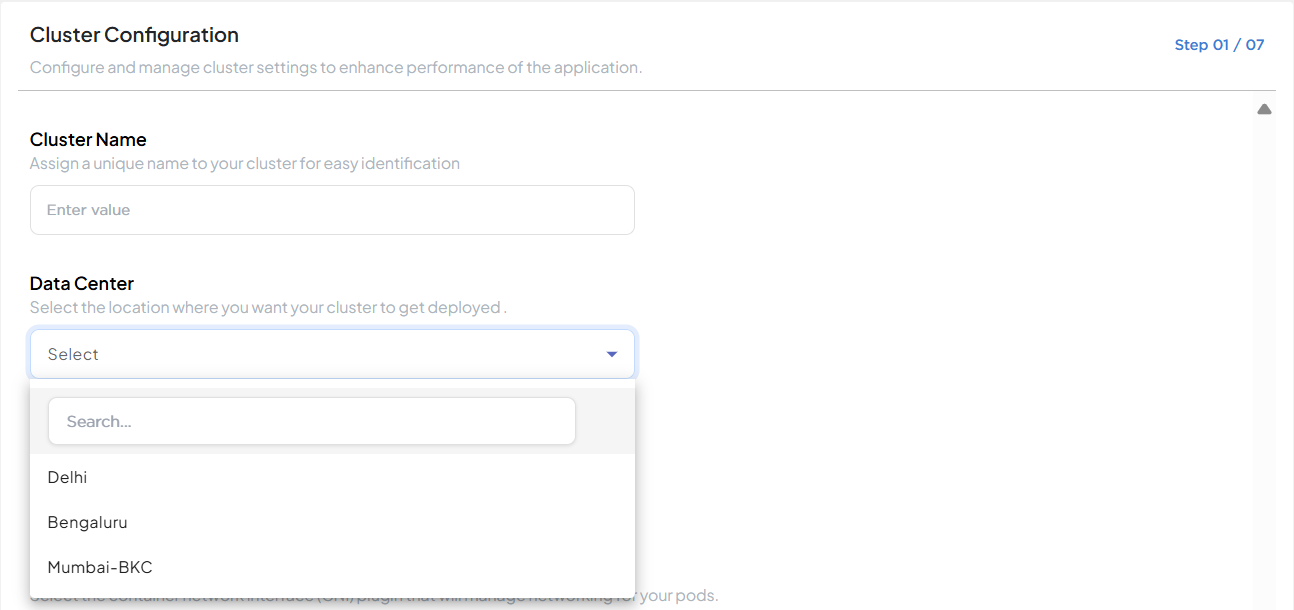This screenshot has width=1294, height=610.
Task: Click the Data Center field label
Action: 82,283
